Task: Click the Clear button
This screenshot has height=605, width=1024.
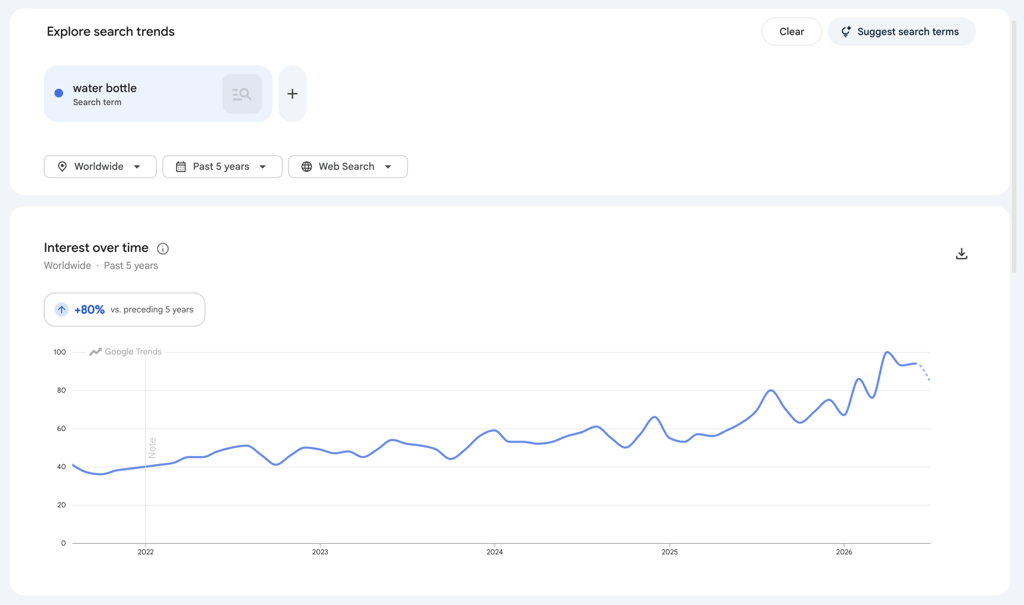Action: click(791, 31)
